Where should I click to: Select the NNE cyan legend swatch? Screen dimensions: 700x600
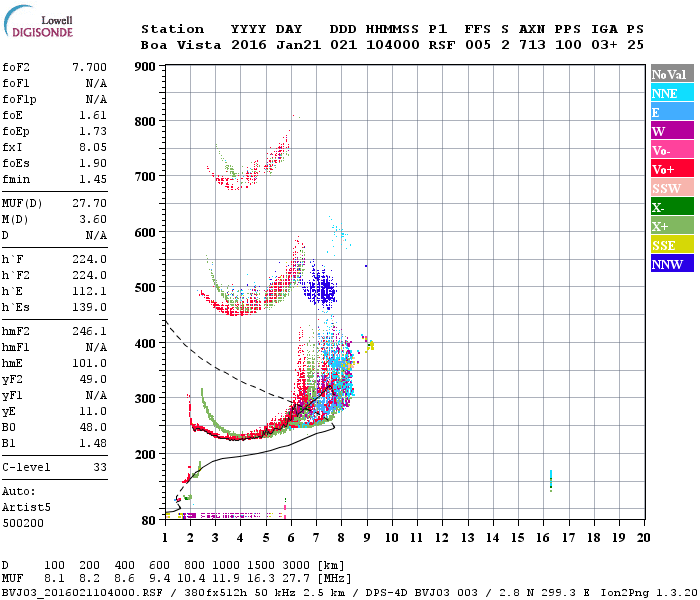(x=672, y=93)
